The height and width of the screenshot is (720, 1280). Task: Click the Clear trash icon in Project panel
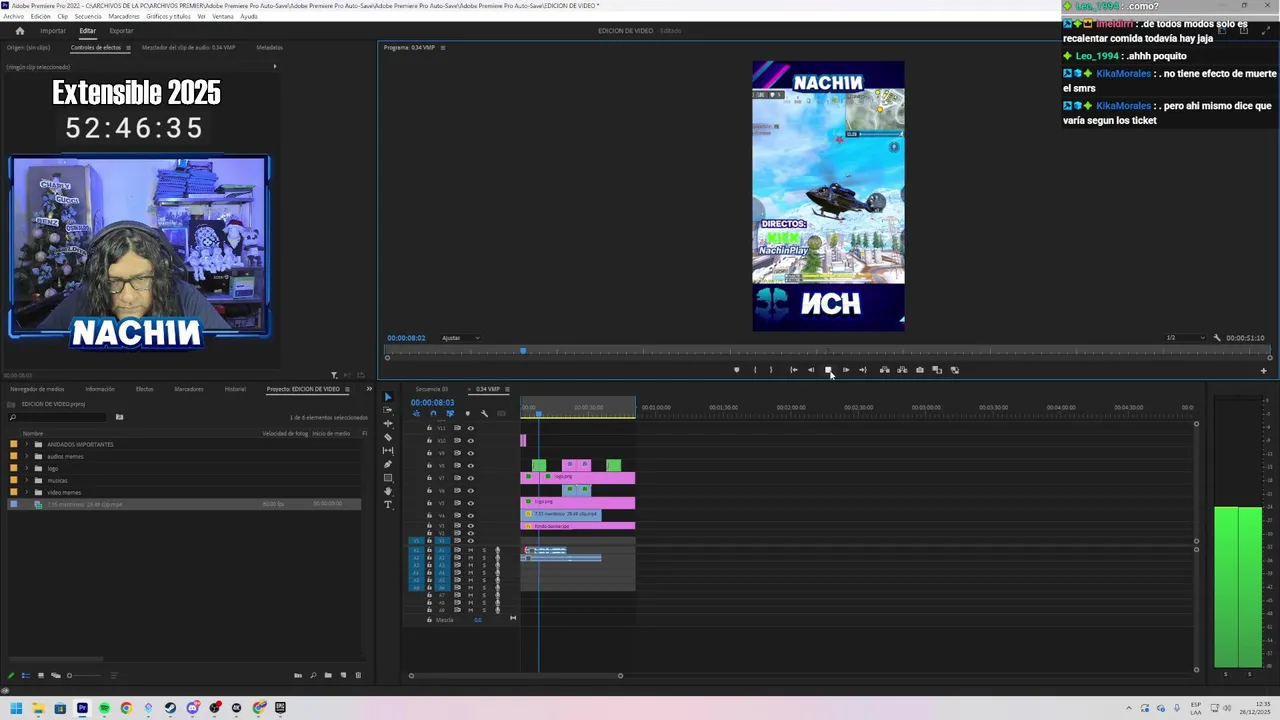358,675
